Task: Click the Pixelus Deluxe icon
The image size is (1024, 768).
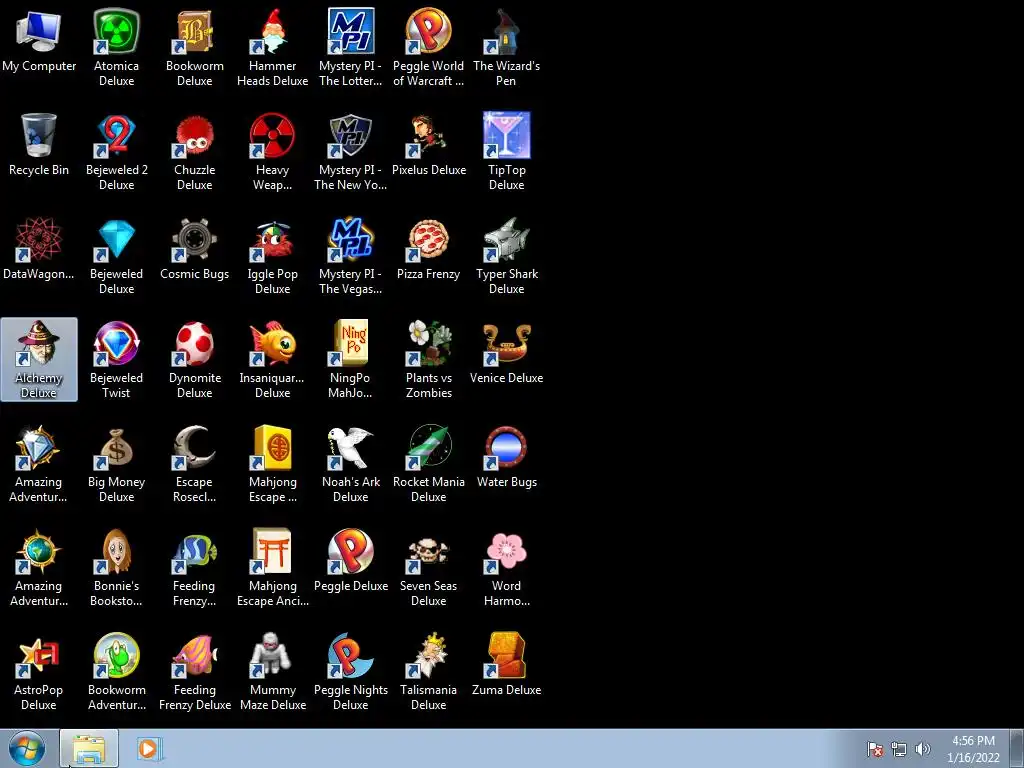Action: pos(428,135)
